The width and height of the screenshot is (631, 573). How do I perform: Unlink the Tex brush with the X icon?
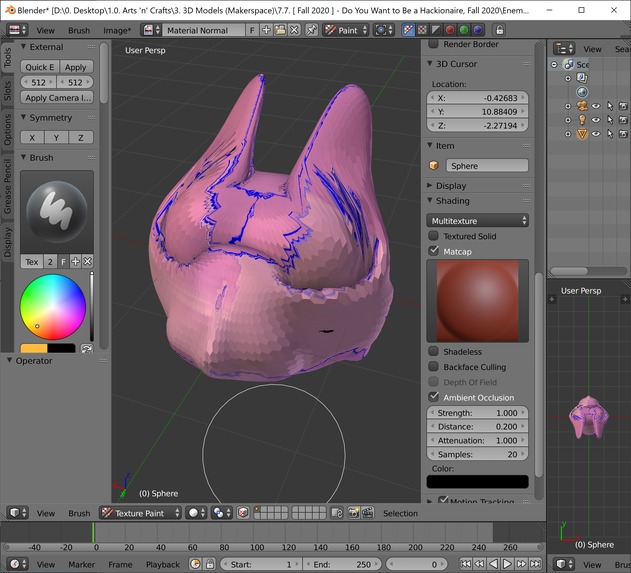click(x=87, y=262)
